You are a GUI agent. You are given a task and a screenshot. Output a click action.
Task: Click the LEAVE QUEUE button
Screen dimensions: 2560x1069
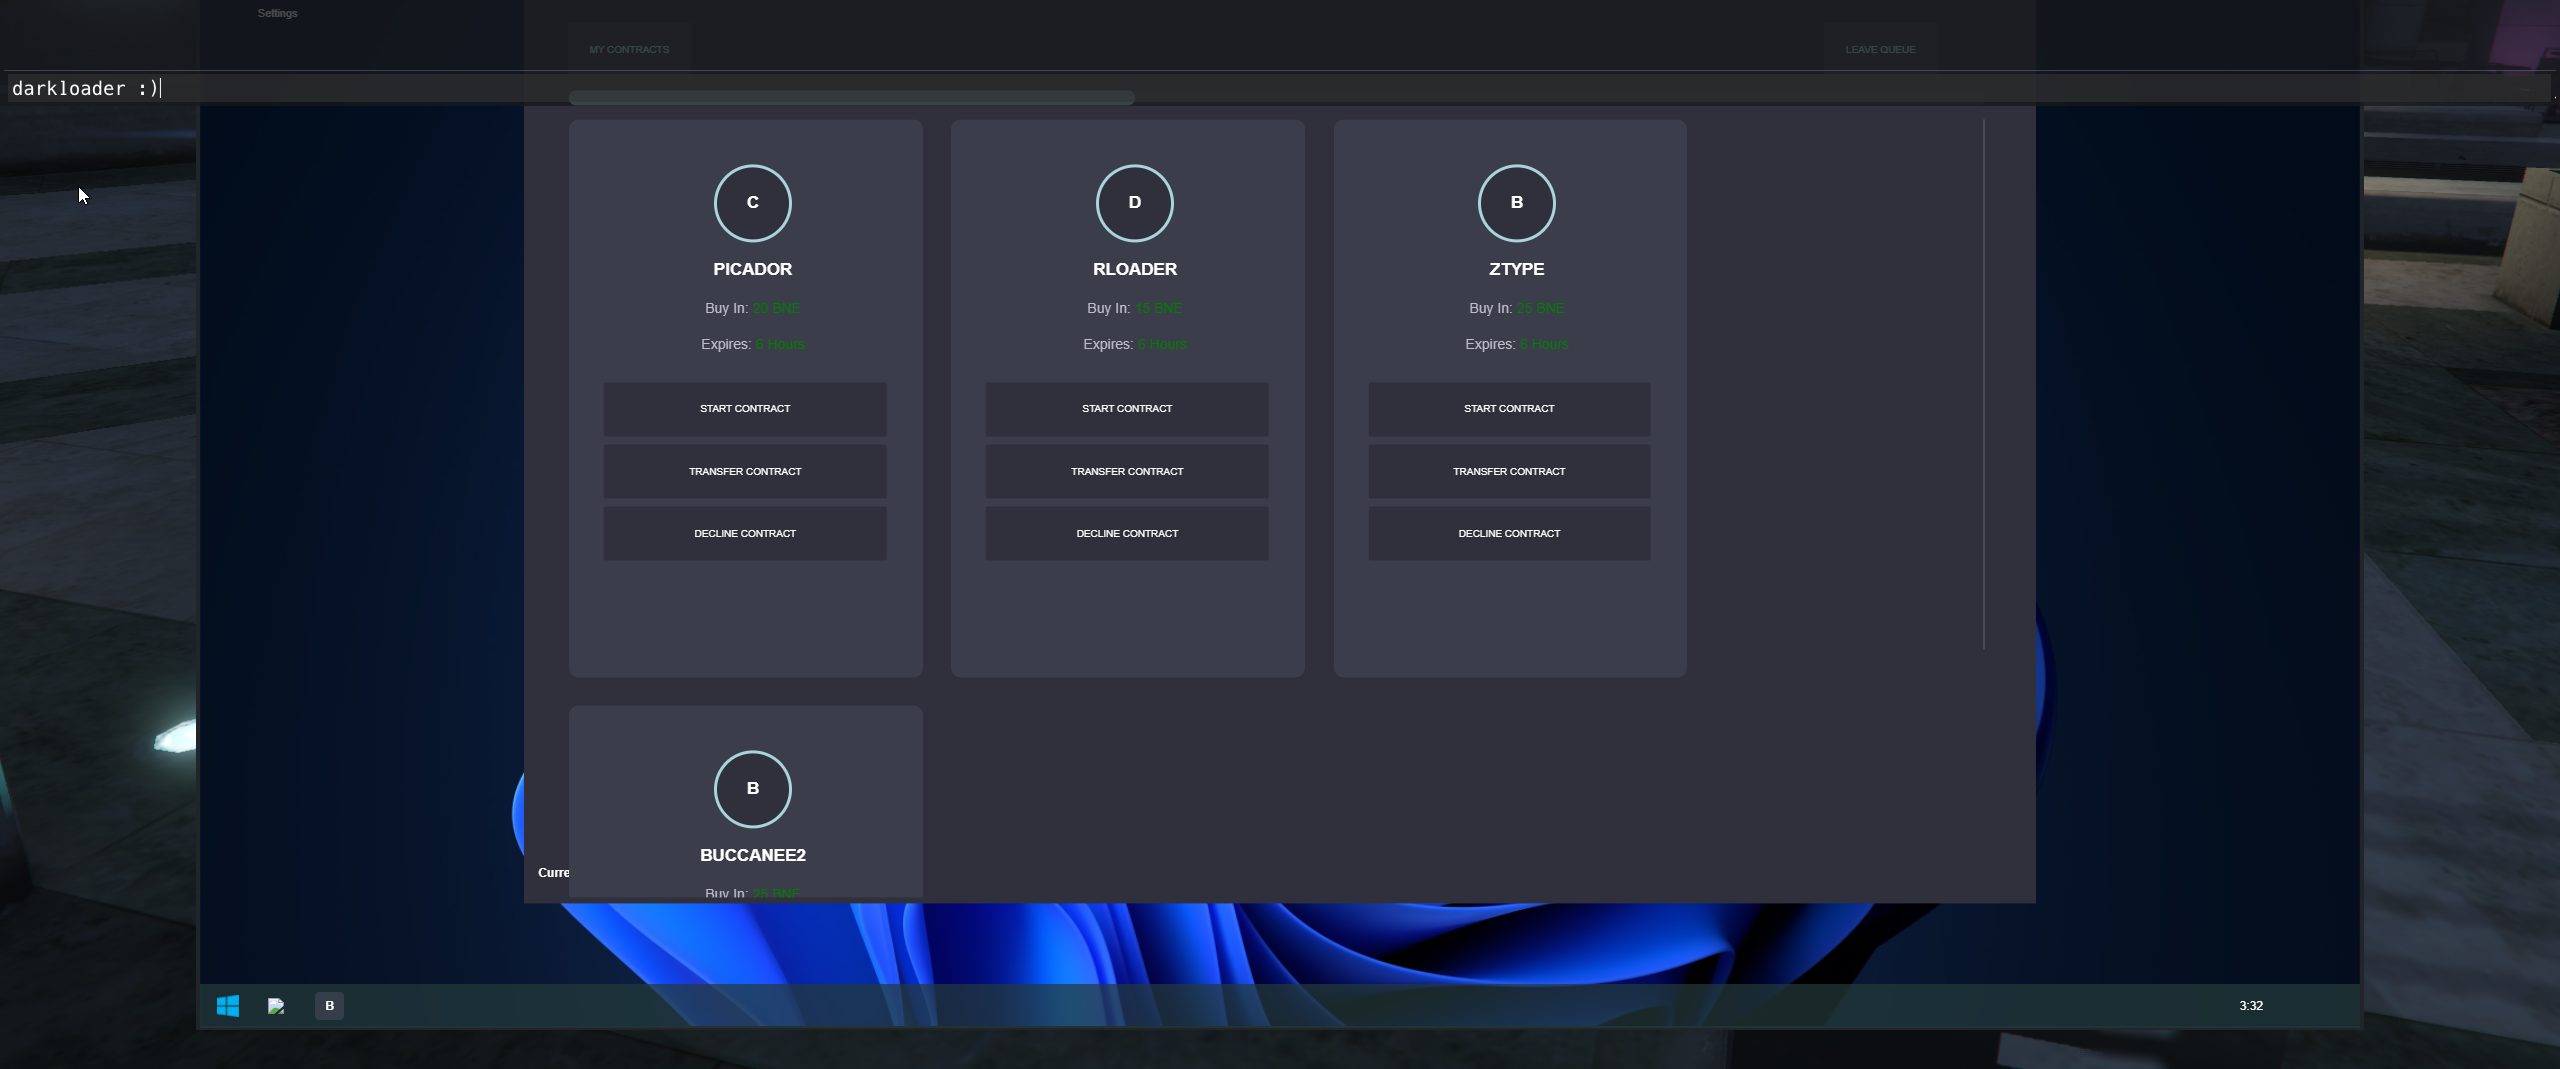click(1880, 49)
